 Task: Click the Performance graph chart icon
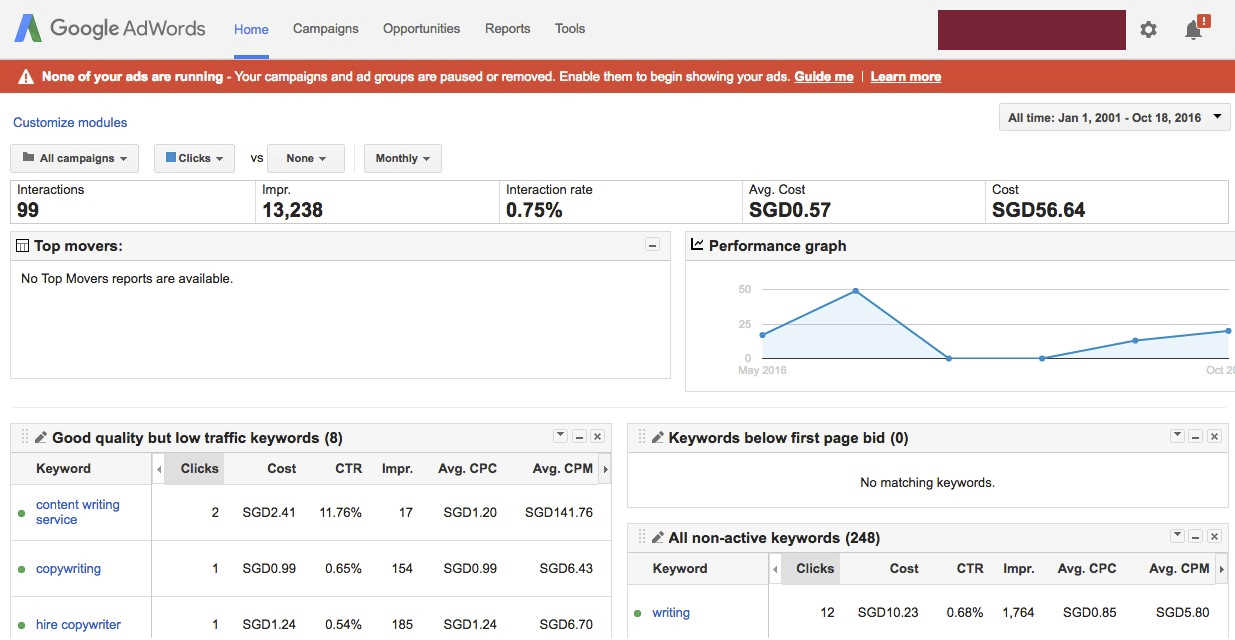(x=698, y=245)
